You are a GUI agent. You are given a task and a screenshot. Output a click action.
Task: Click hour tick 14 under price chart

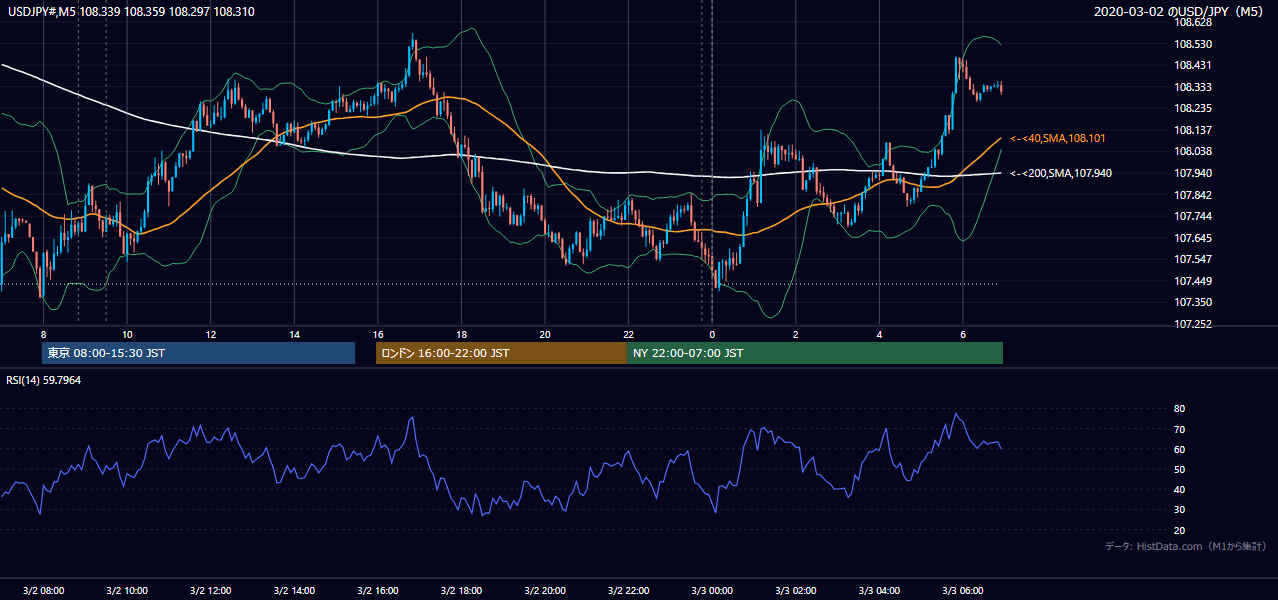(x=294, y=334)
